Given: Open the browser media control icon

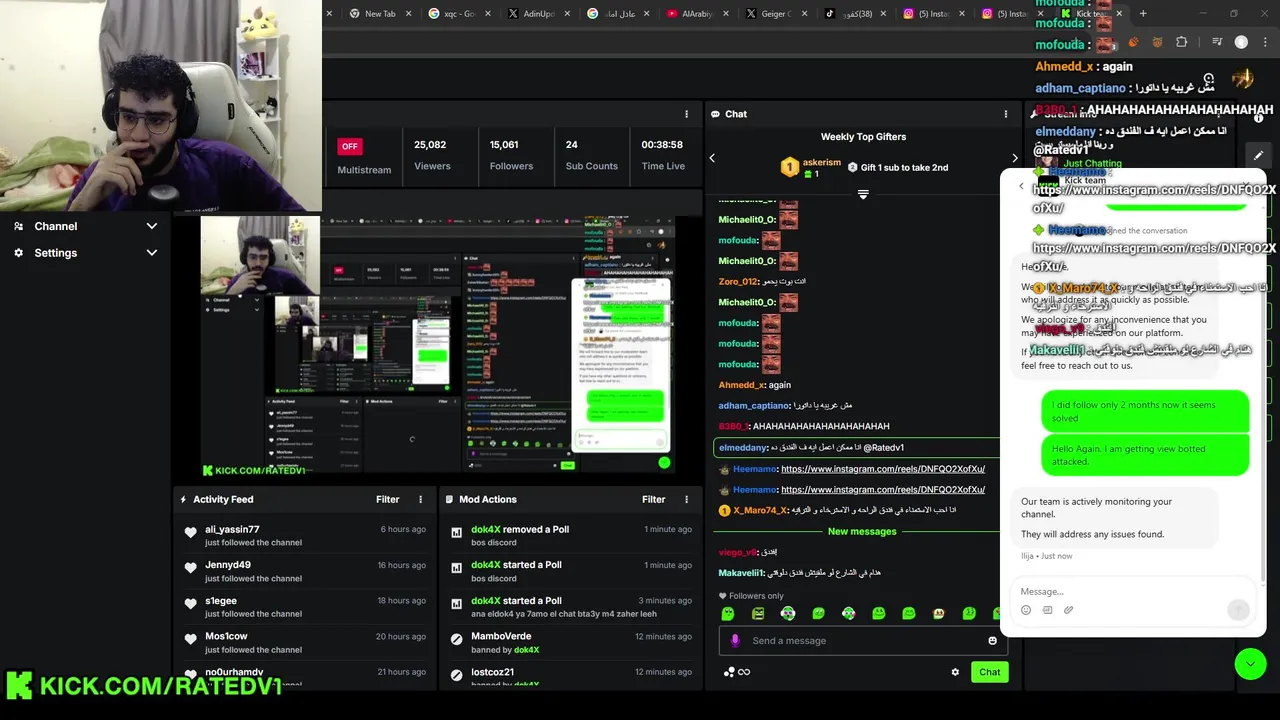Looking at the screenshot, I should pos(1217,42).
